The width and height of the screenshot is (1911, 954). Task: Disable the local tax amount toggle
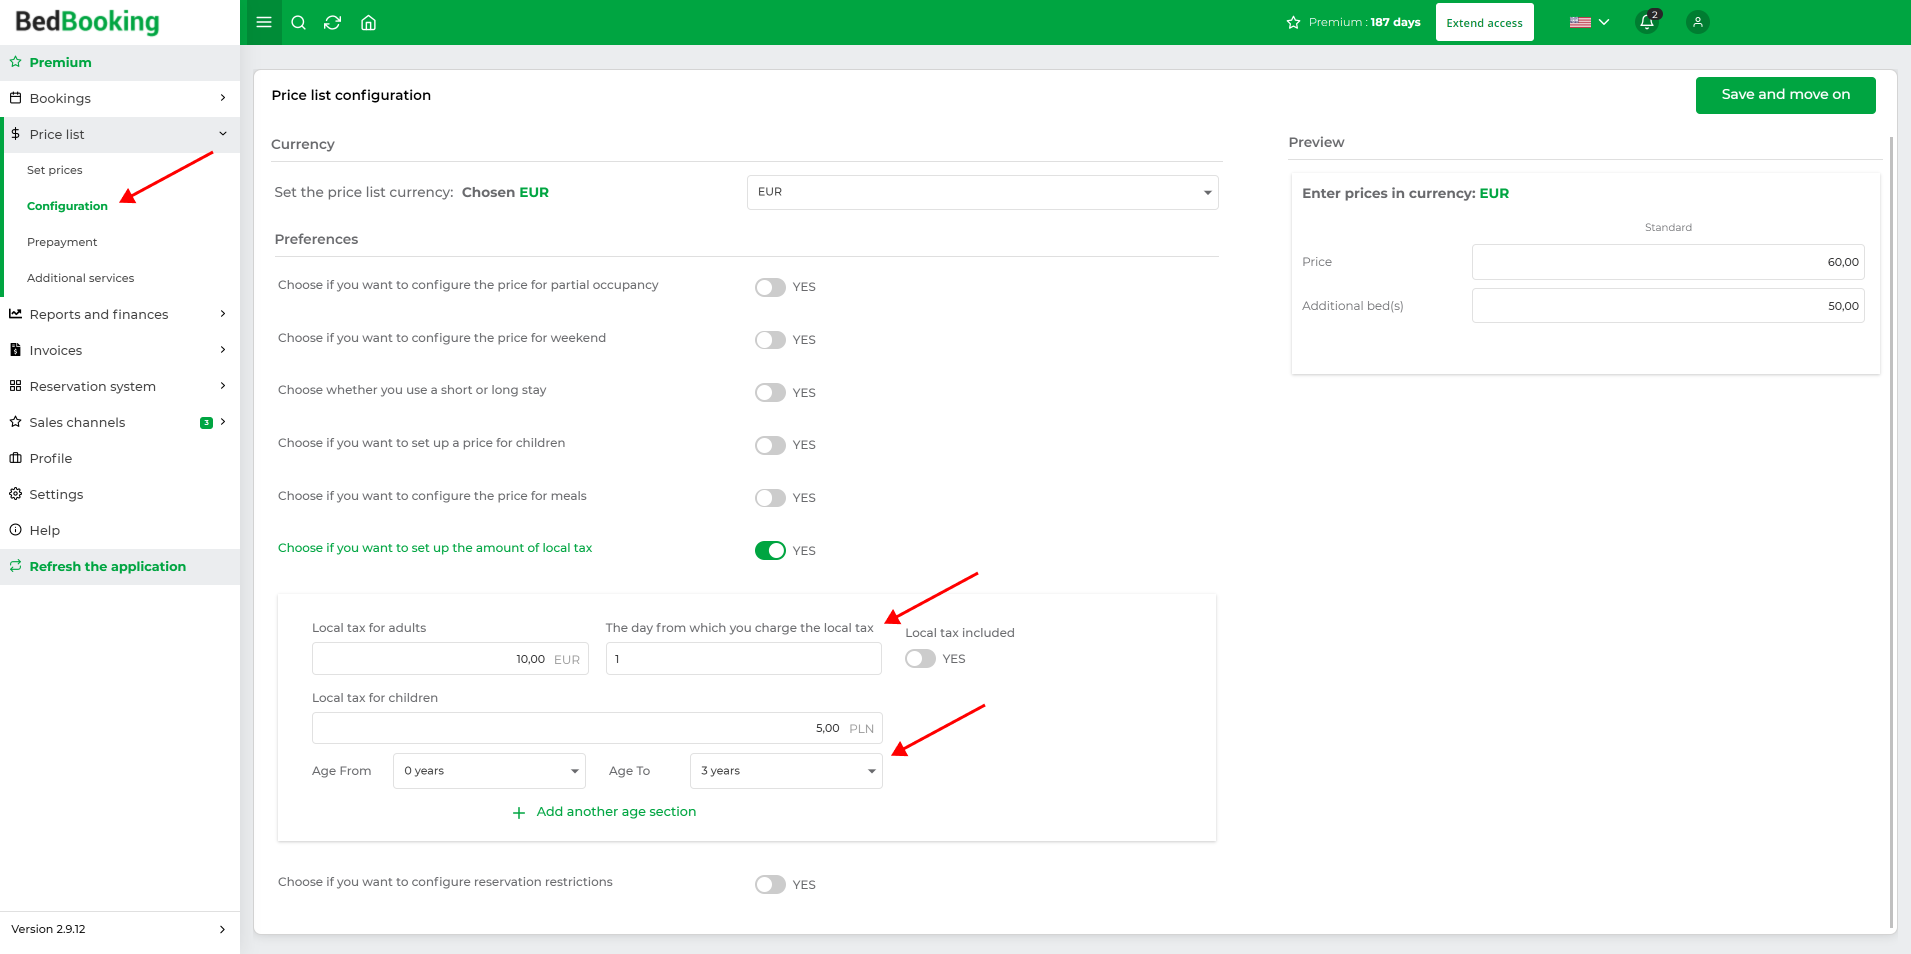(770, 551)
